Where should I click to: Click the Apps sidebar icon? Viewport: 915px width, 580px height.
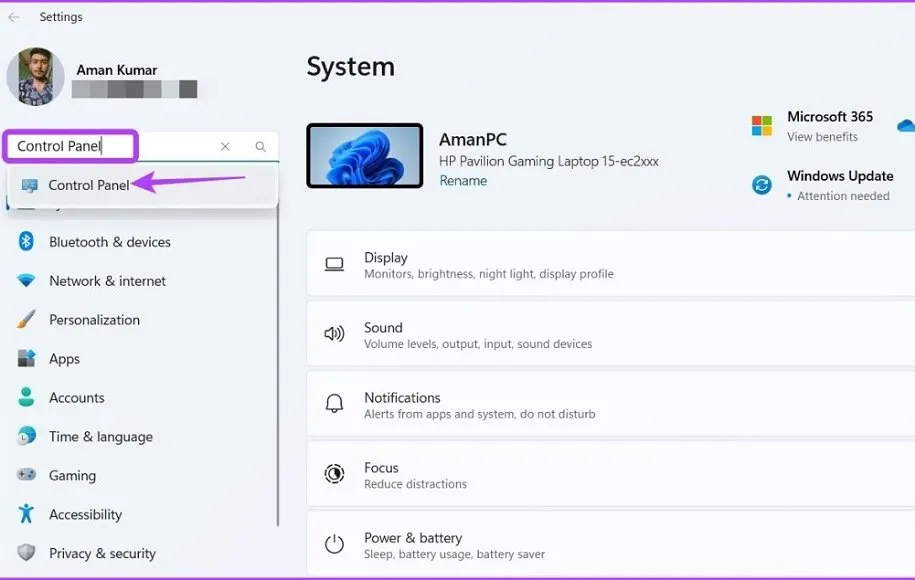27,359
